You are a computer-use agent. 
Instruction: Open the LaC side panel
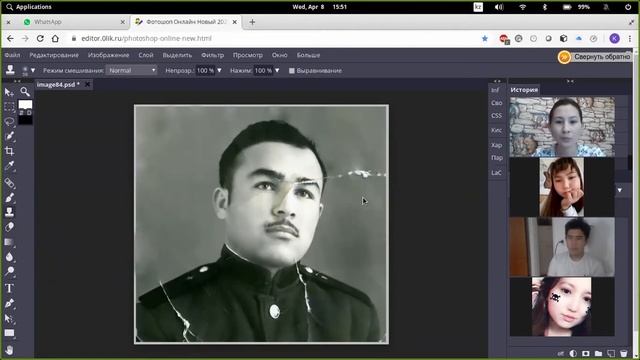pyautogui.click(x=496, y=173)
